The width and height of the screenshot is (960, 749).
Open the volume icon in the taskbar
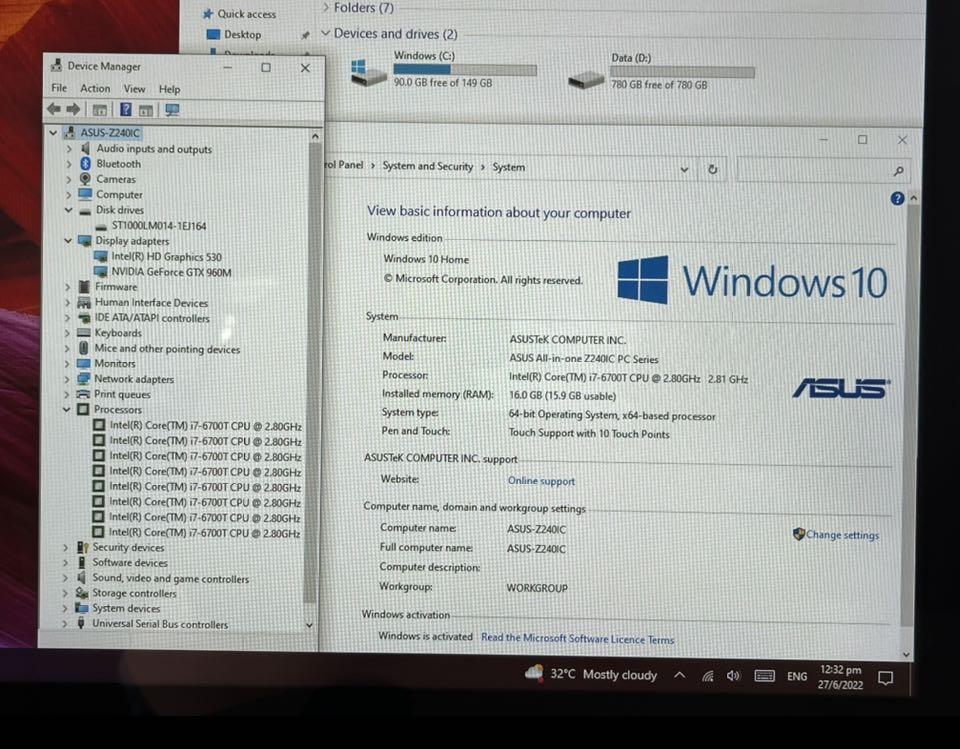point(733,676)
